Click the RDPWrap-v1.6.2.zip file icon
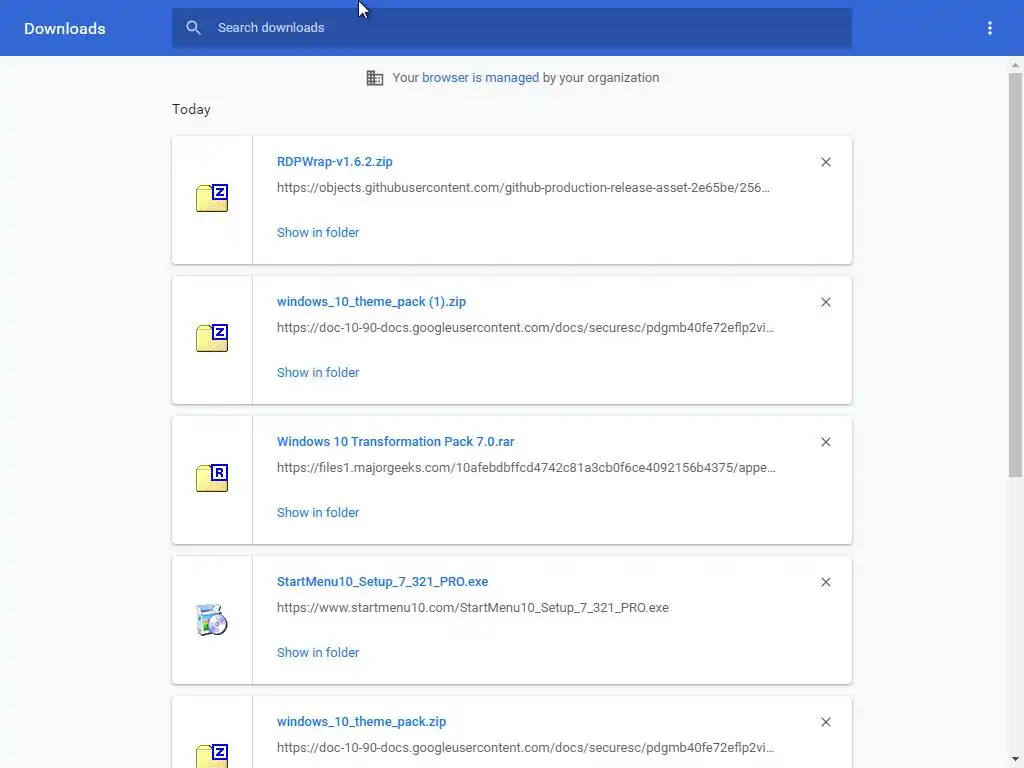Image resolution: width=1024 pixels, height=768 pixels. pyautogui.click(x=212, y=199)
